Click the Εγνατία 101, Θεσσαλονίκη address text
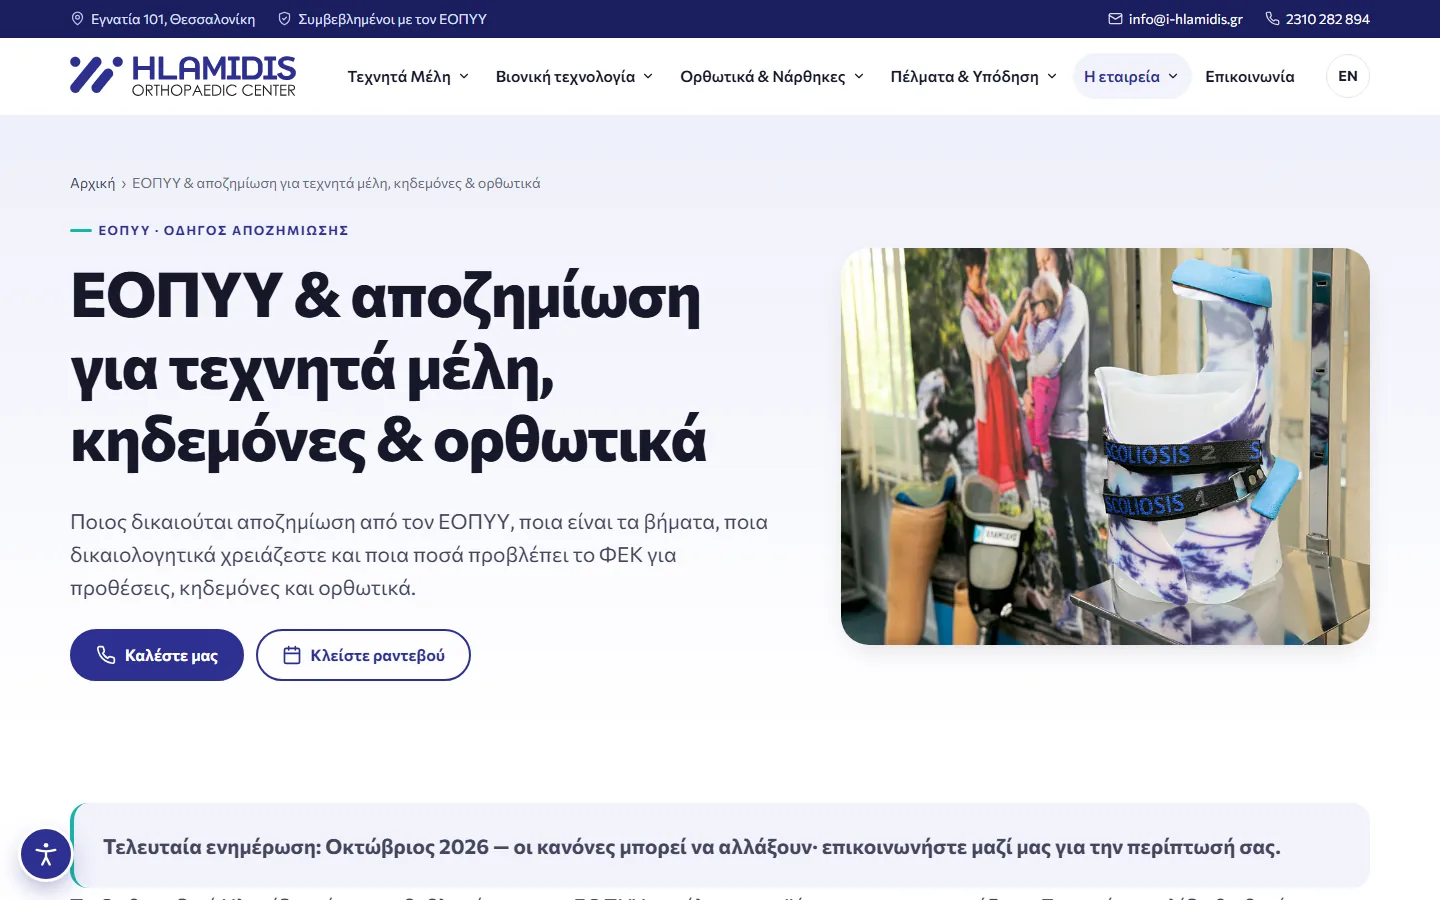The width and height of the screenshot is (1440, 900). [x=173, y=19]
